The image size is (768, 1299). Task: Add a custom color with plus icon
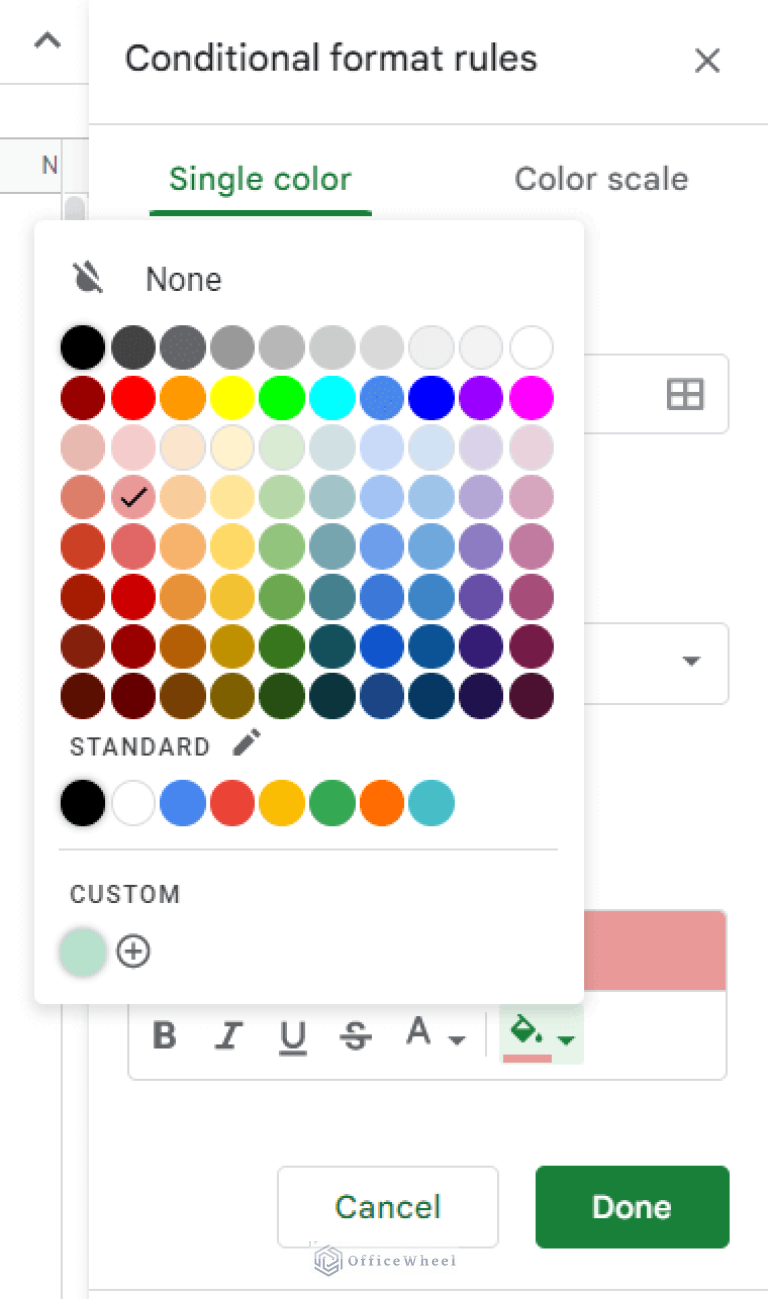click(x=133, y=951)
